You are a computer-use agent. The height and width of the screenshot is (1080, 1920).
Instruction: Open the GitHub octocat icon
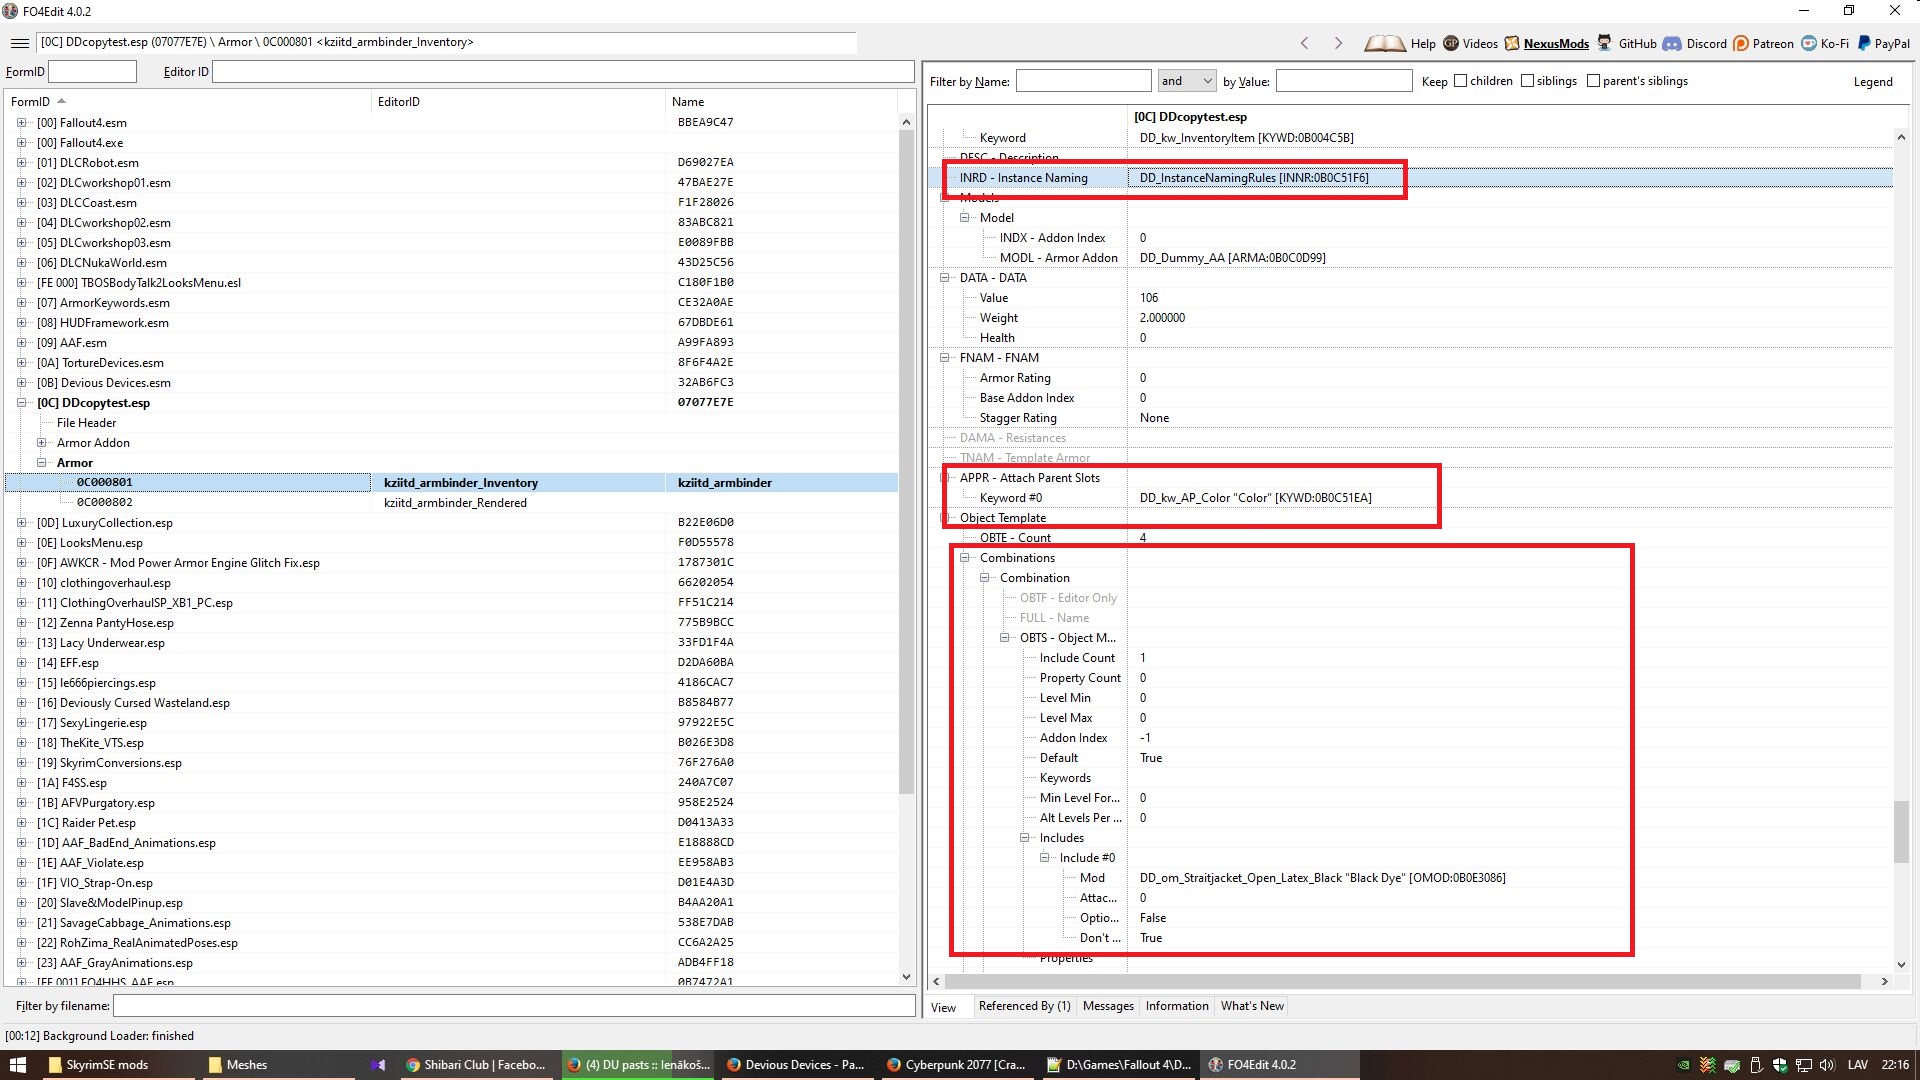1605,43
